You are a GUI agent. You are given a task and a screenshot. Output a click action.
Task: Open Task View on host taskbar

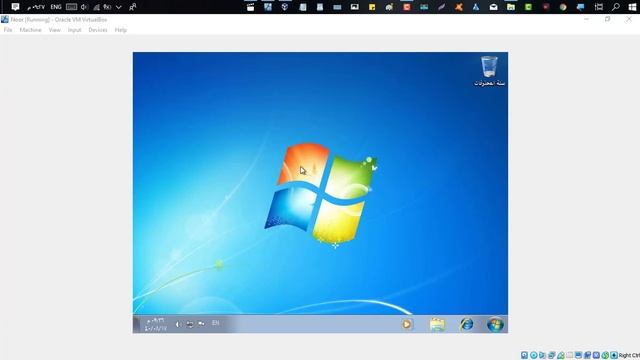(x=598, y=7)
